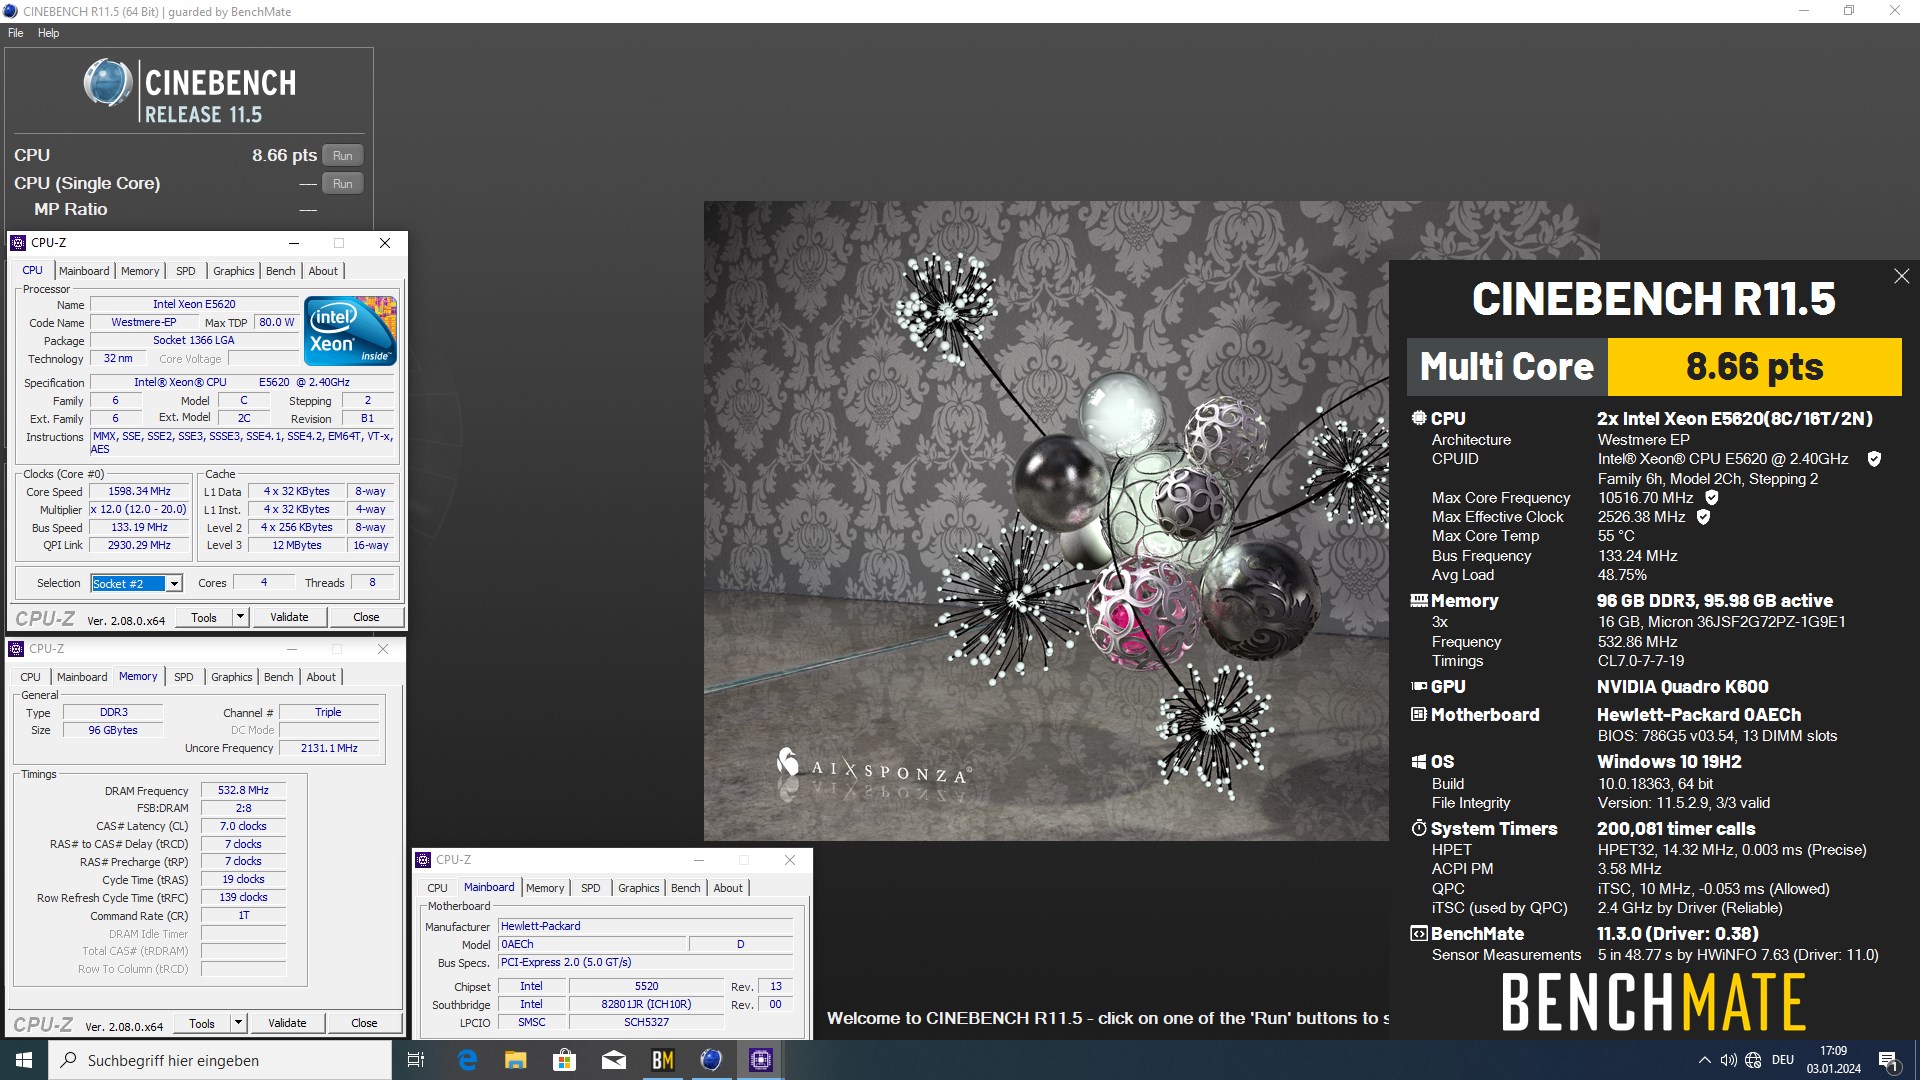Screen dimensions: 1920x1080
Task: Click the CPUID verified shield icon
Action: [x=1874, y=459]
